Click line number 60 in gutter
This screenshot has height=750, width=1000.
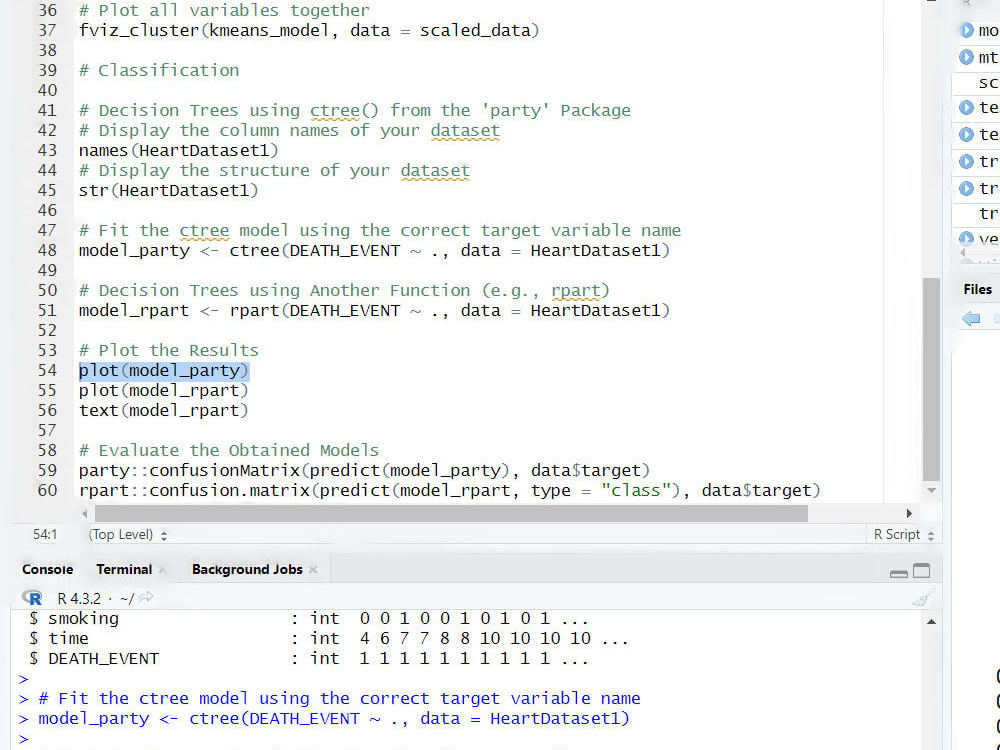pyautogui.click(x=47, y=490)
